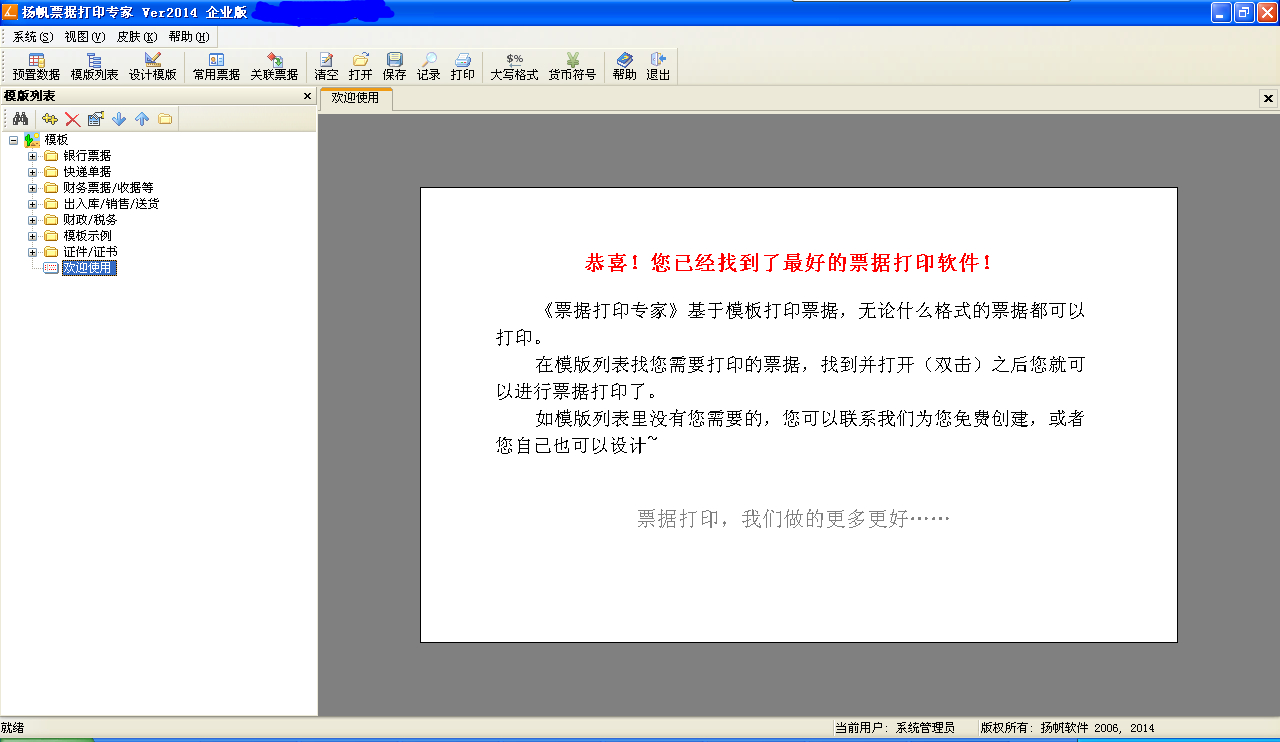Launch 设计模版 template designer
1280x742 pixels.
coord(152,67)
